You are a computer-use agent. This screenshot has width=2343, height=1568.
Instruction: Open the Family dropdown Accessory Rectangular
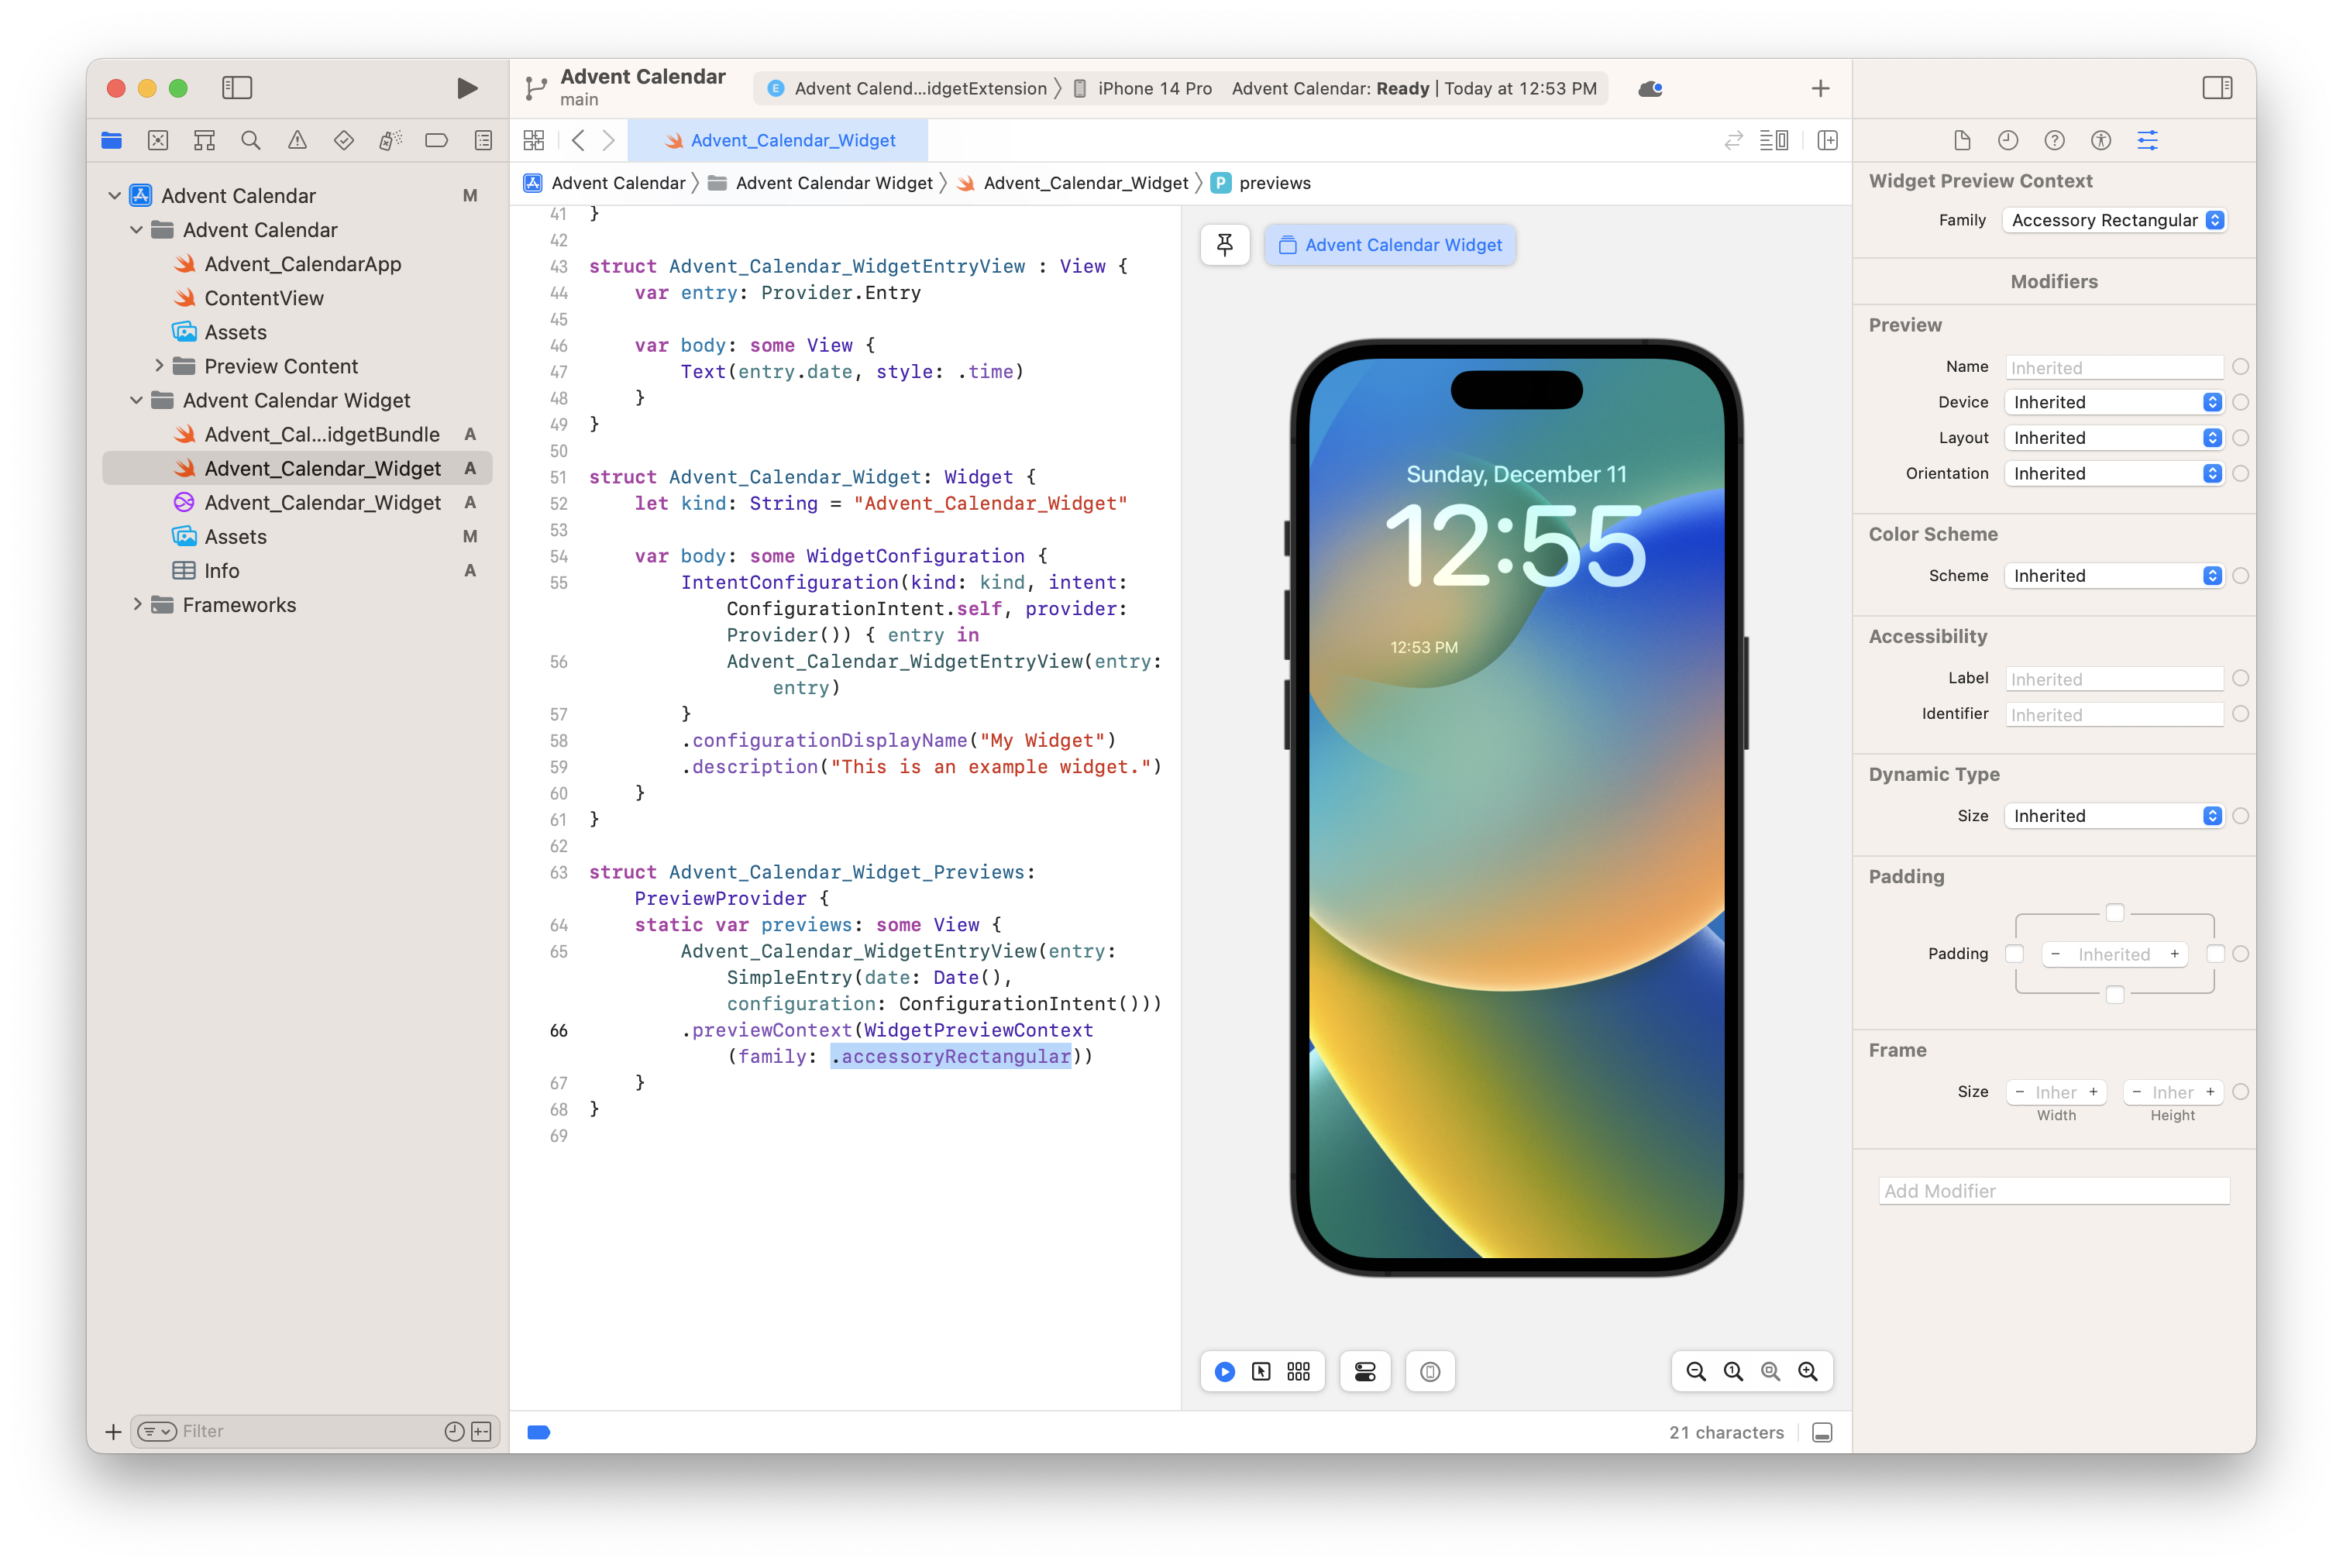coord(2114,220)
